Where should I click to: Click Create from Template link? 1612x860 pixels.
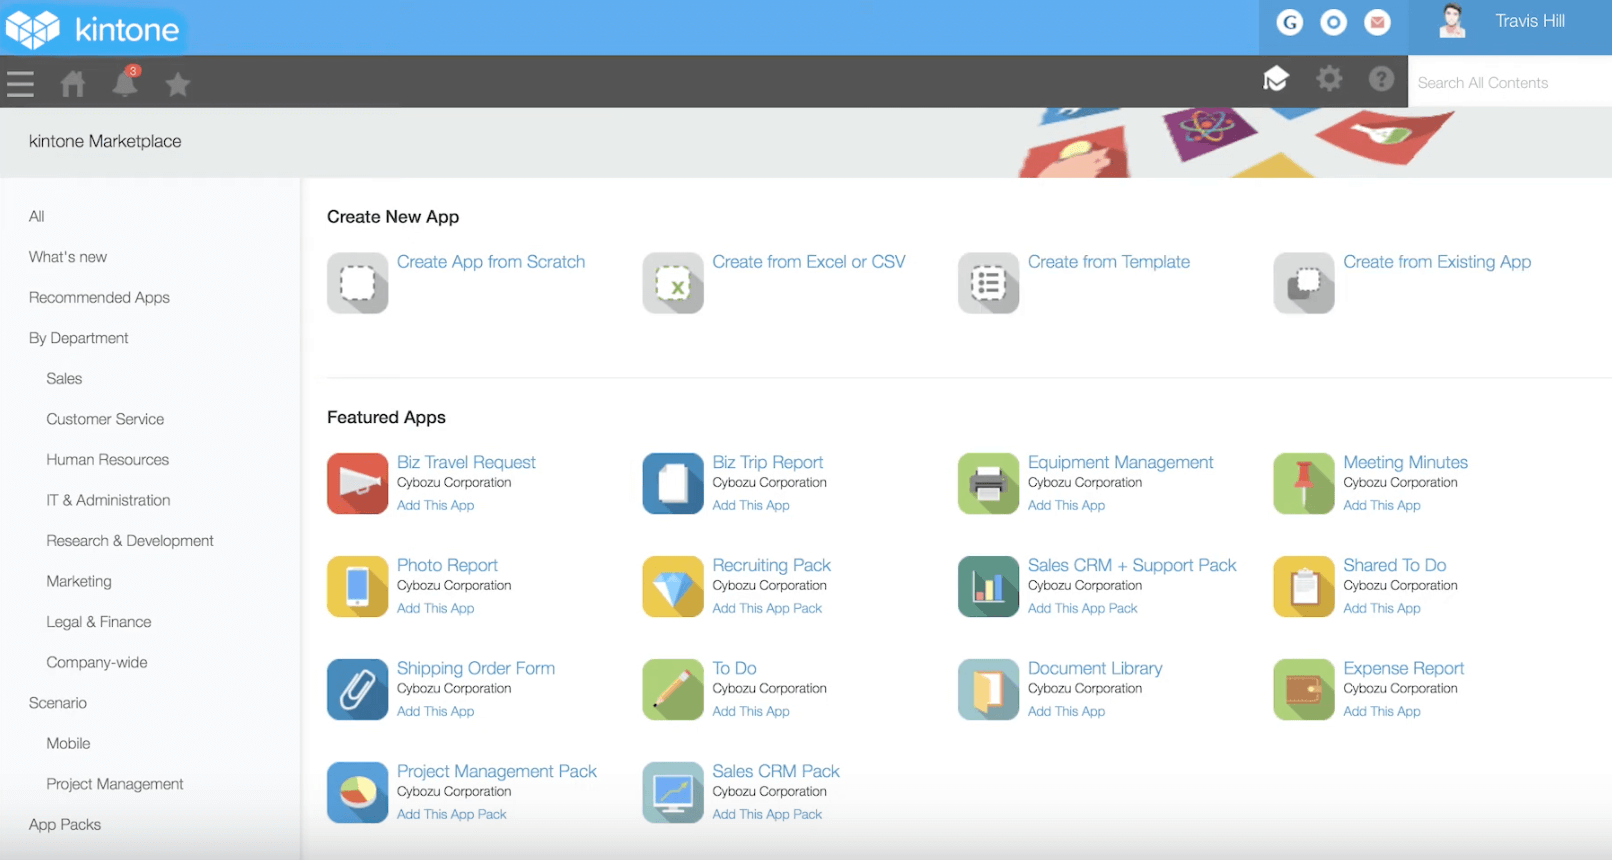pos(1109,262)
